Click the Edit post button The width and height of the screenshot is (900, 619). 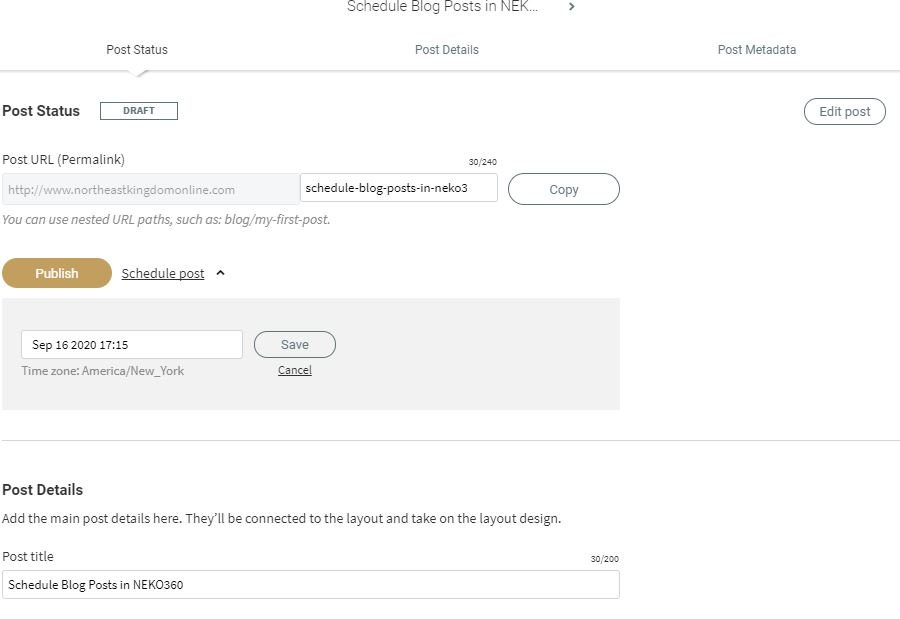844,111
